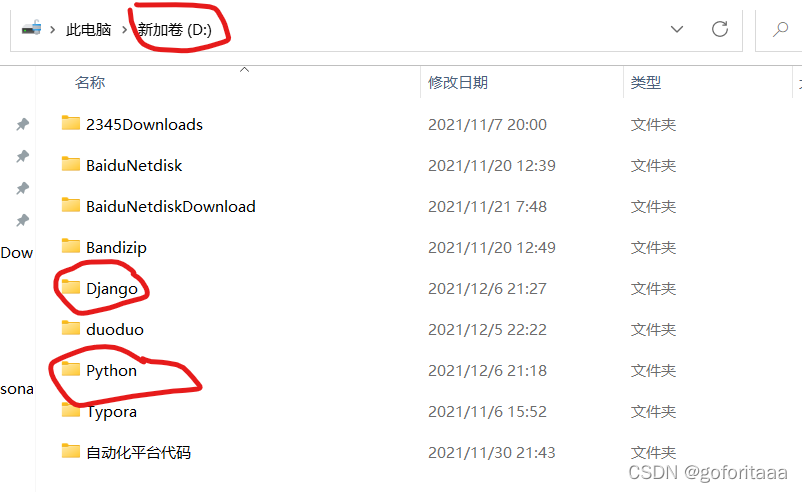The width and height of the screenshot is (802, 492).
Task: Select the 2345Downloads folder
Action: (132, 124)
